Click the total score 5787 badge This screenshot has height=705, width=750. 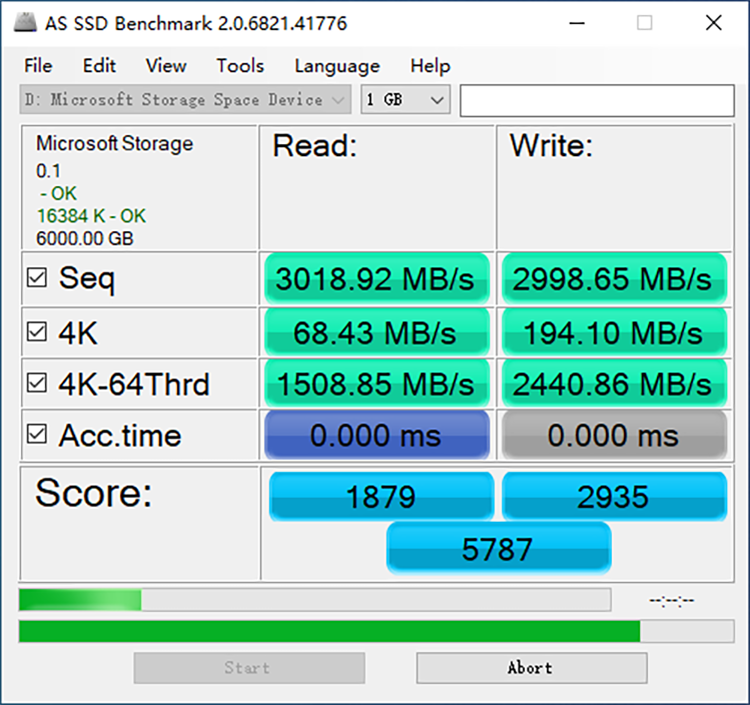click(x=498, y=549)
